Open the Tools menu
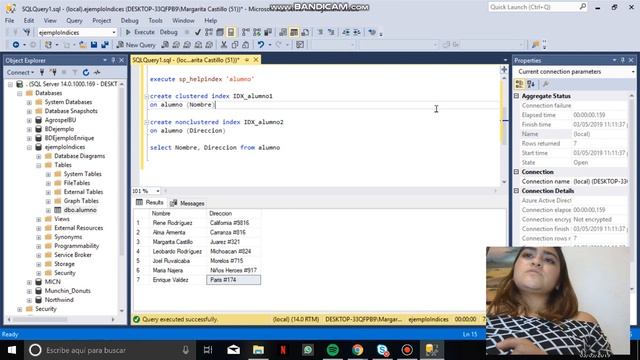 (x=155, y=20)
